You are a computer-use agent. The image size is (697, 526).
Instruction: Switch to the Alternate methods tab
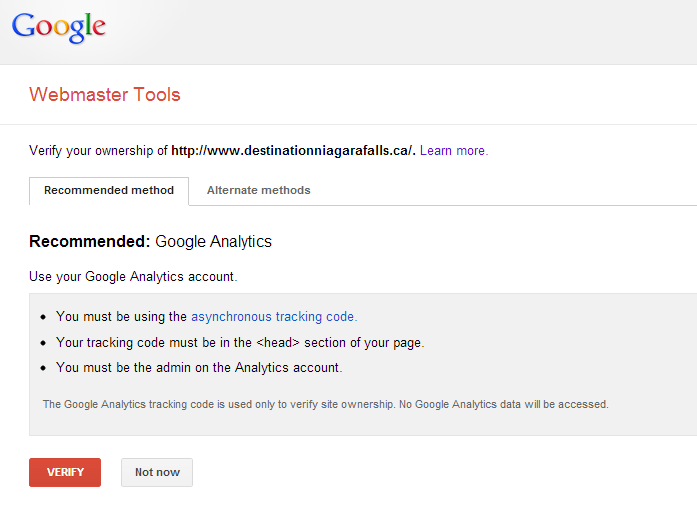coord(258,190)
